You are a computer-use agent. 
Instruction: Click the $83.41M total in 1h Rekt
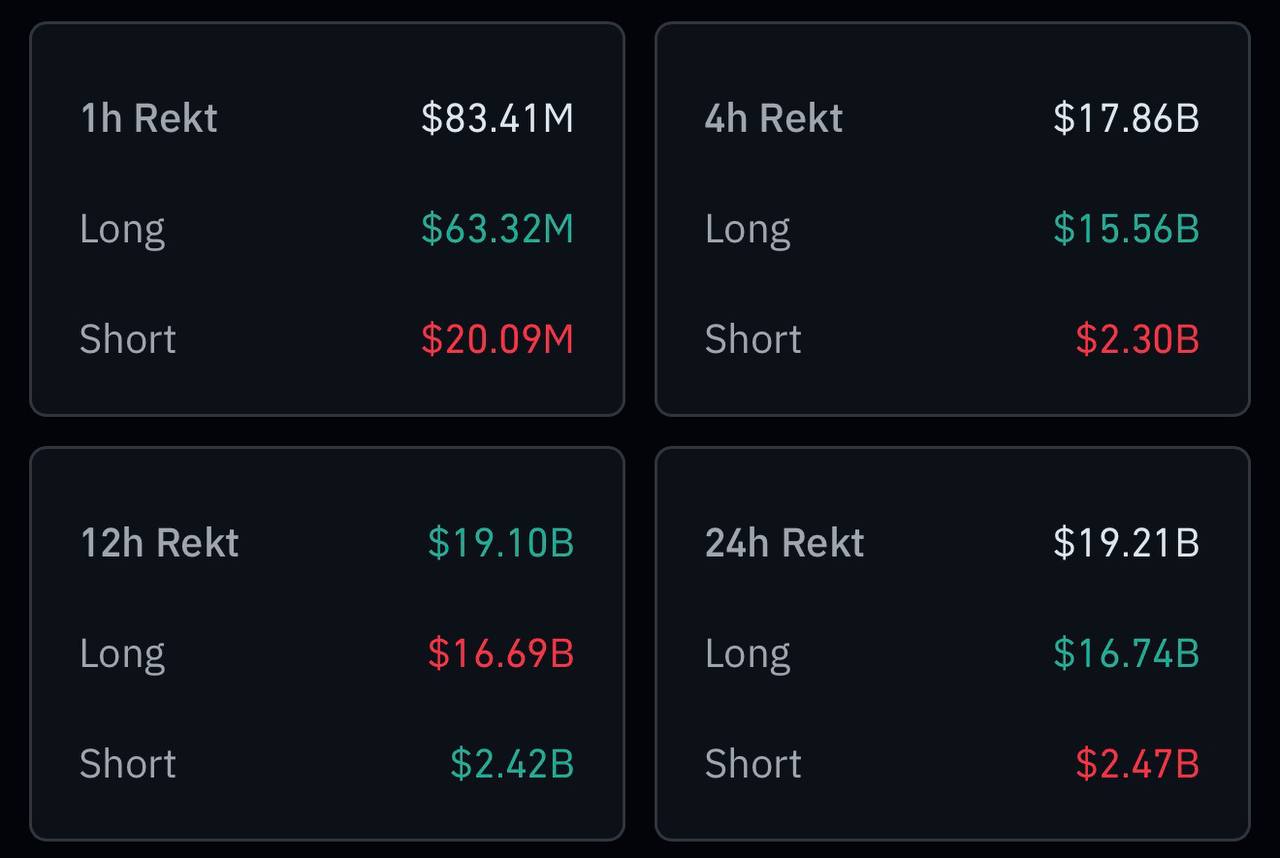(497, 118)
